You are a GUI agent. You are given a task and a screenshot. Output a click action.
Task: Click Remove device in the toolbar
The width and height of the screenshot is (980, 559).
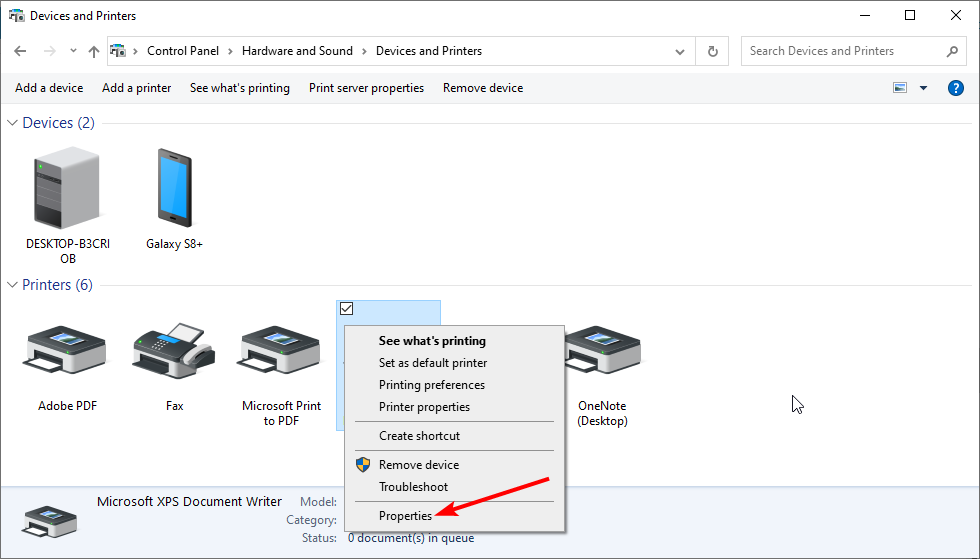coord(482,88)
